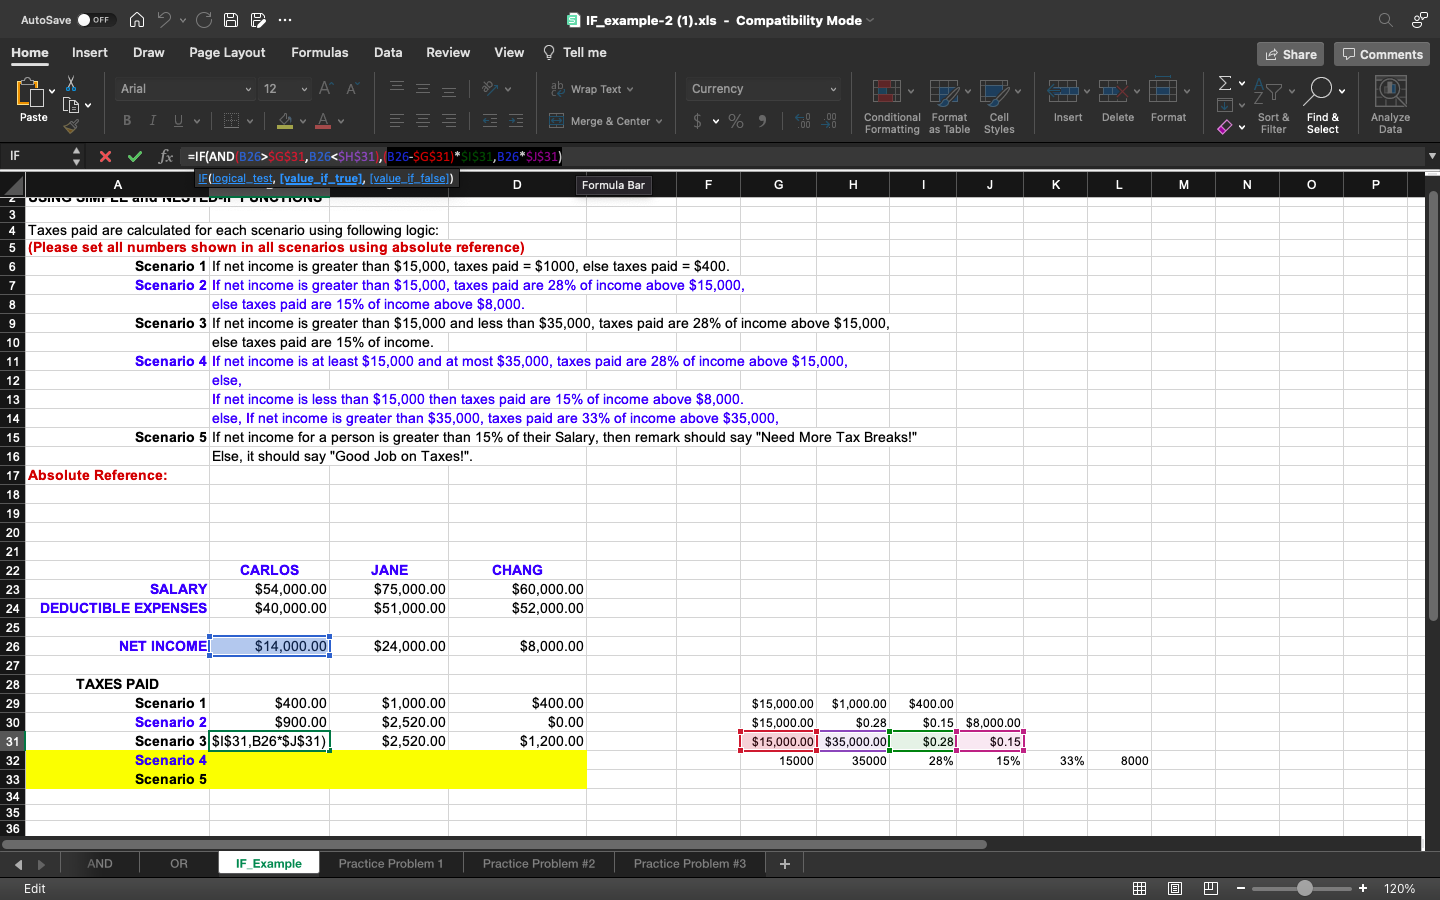Click the Share button

1290,54
